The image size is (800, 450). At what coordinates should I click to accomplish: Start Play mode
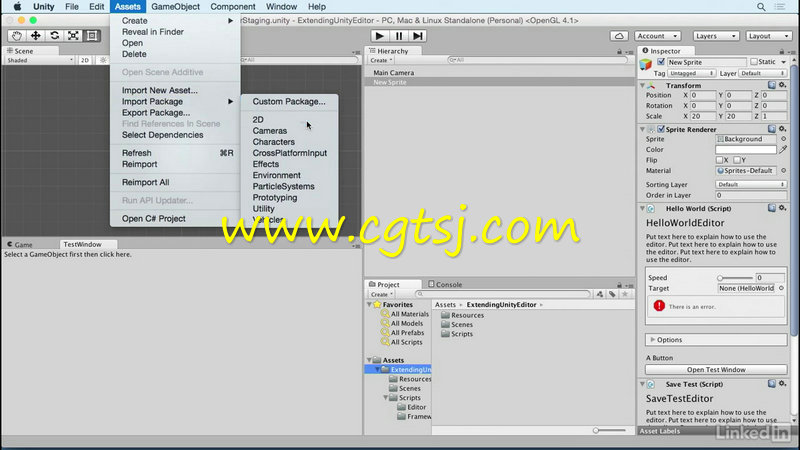pos(379,36)
